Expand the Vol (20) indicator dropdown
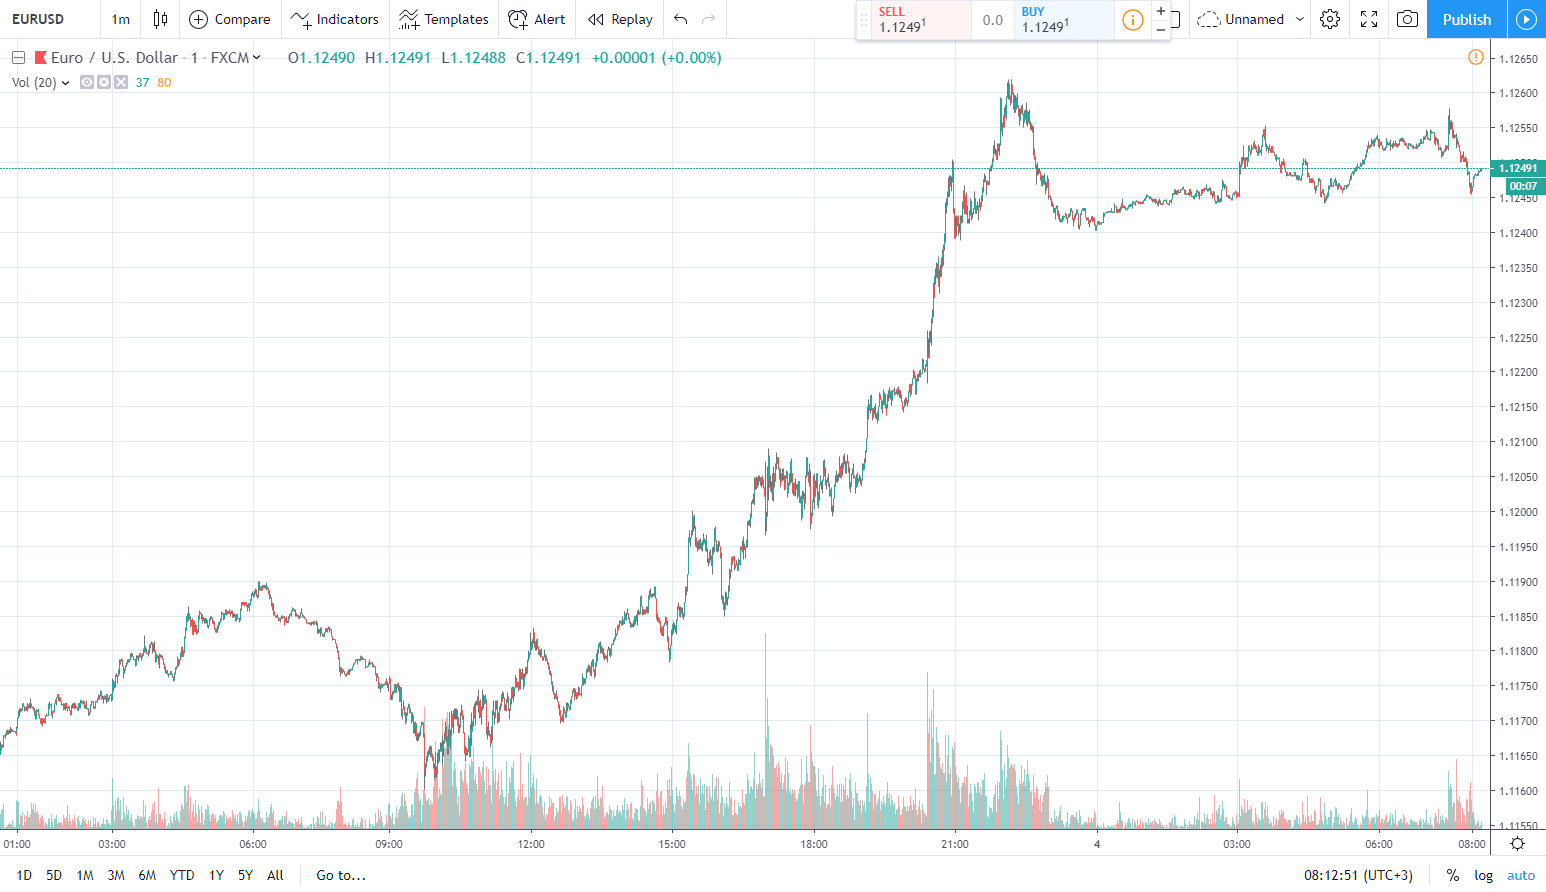The width and height of the screenshot is (1546, 892). 65,82
